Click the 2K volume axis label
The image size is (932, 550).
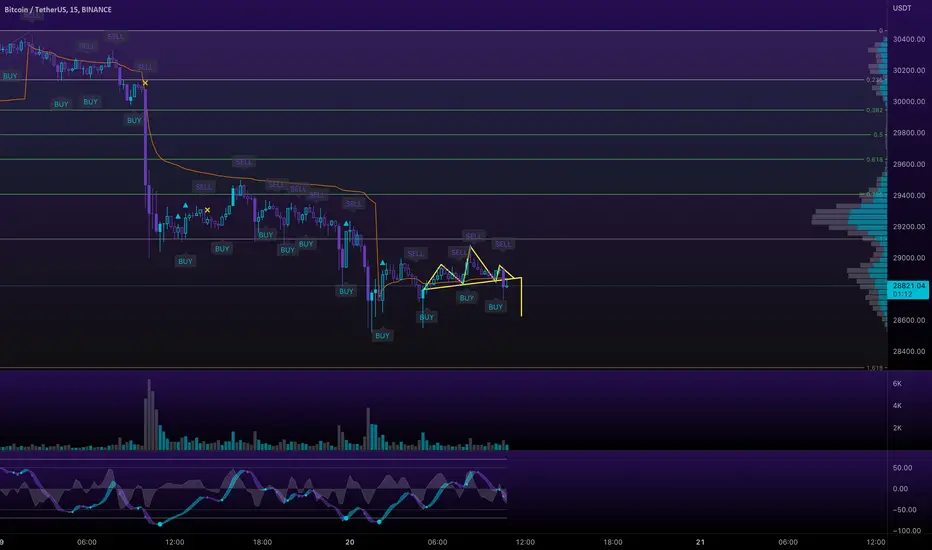[x=897, y=428]
